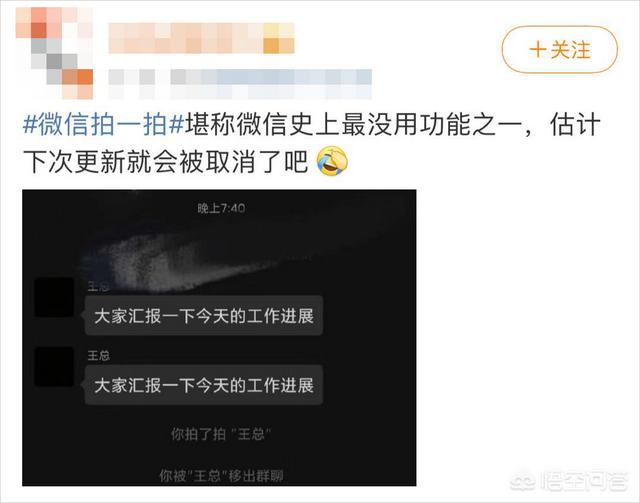Select the second 大家汇报一下今天的工作进展 bubble
The image size is (640, 503).
tap(204, 385)
